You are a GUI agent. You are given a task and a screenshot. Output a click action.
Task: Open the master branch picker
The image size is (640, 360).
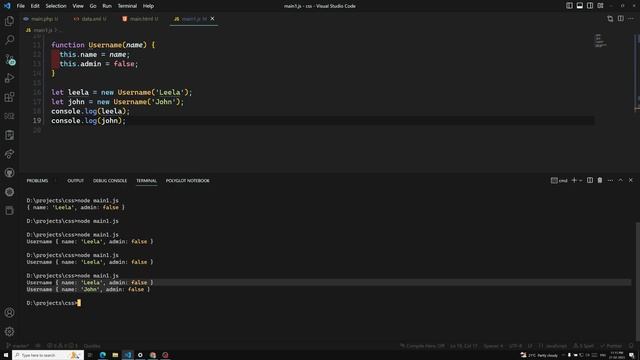18,346
